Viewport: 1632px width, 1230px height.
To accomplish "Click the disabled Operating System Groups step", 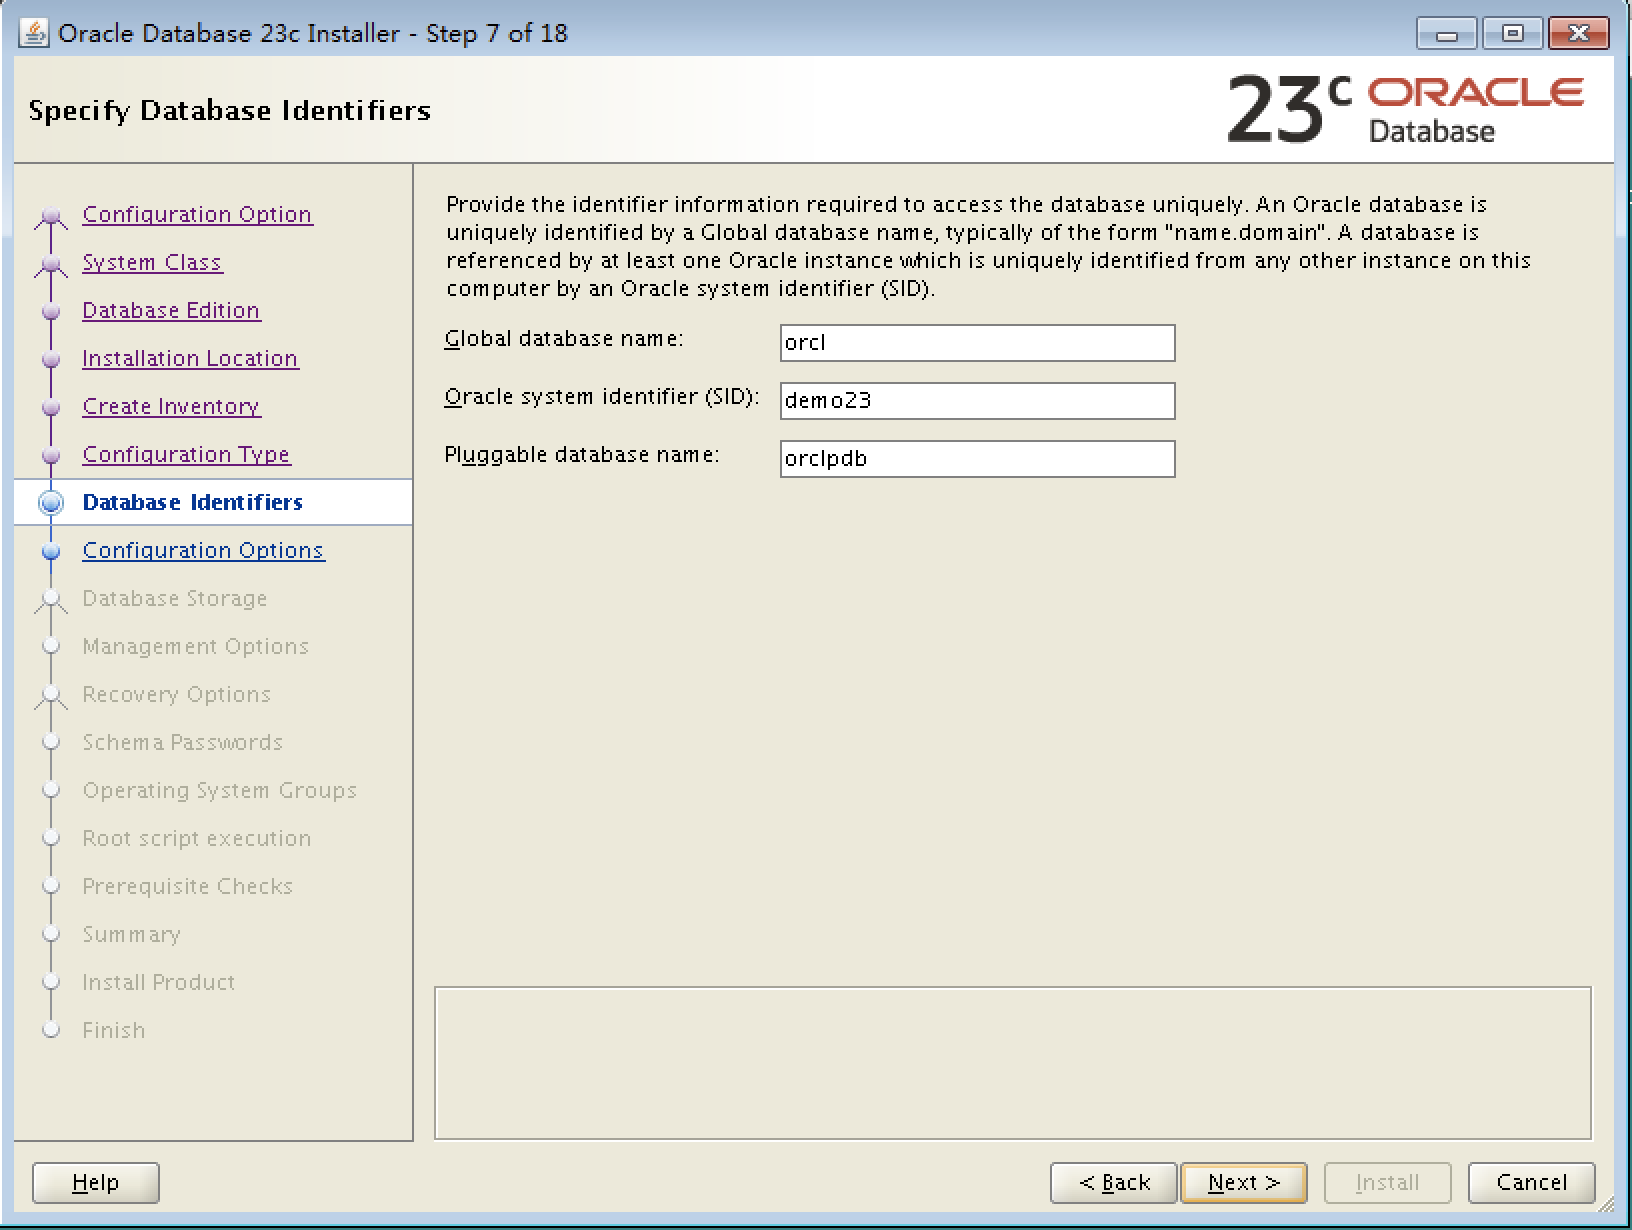I will [x=219, y=790].
